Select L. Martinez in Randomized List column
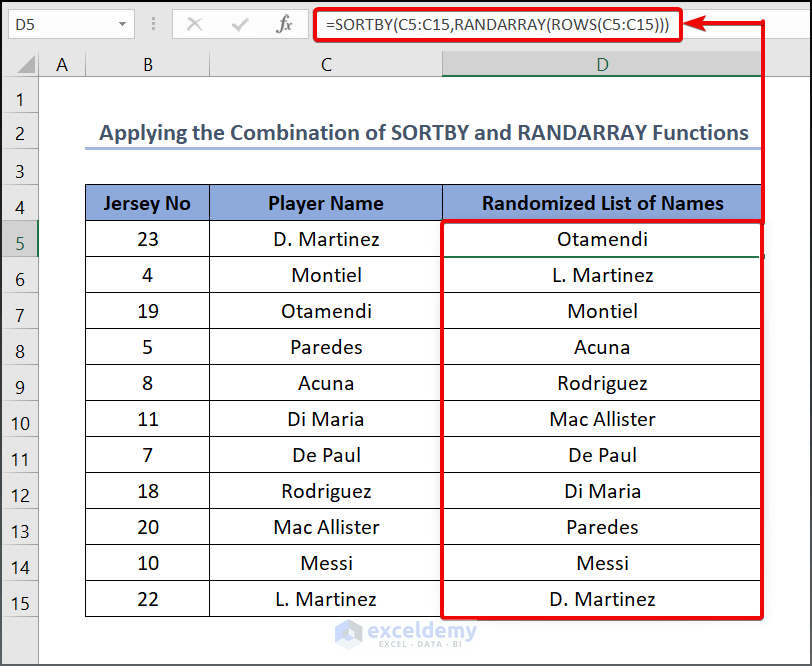Viewport: 812px width, 666px height. [x=602, y=275]
